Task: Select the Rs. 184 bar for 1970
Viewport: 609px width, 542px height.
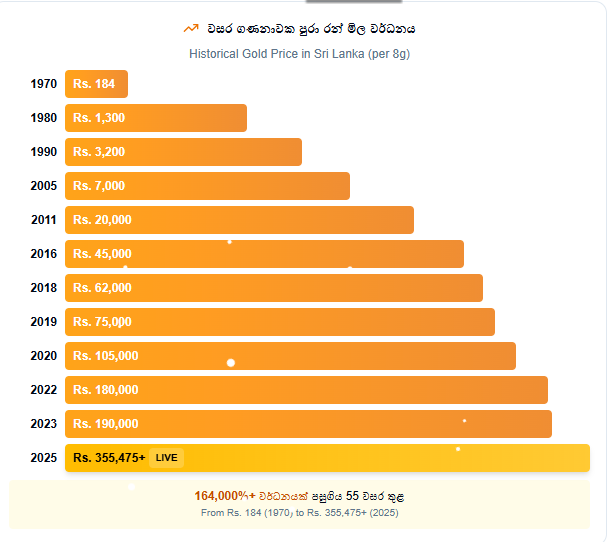Action: tap(96, 84)
